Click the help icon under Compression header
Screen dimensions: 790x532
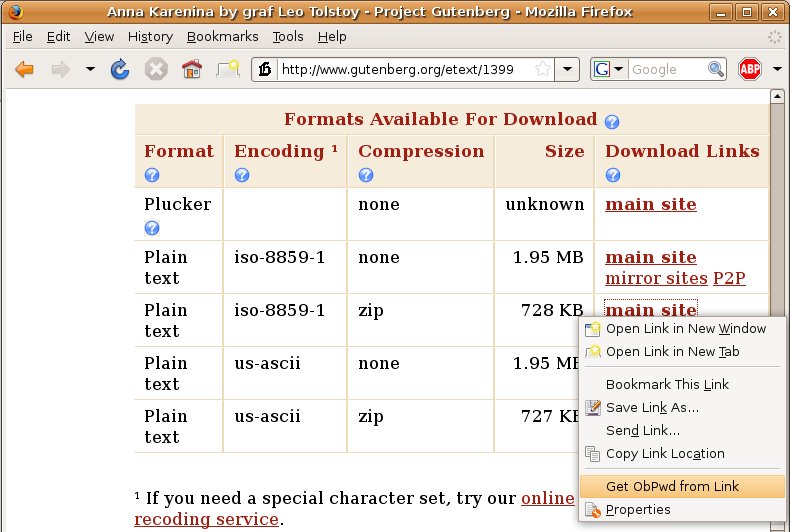(366, 175)
